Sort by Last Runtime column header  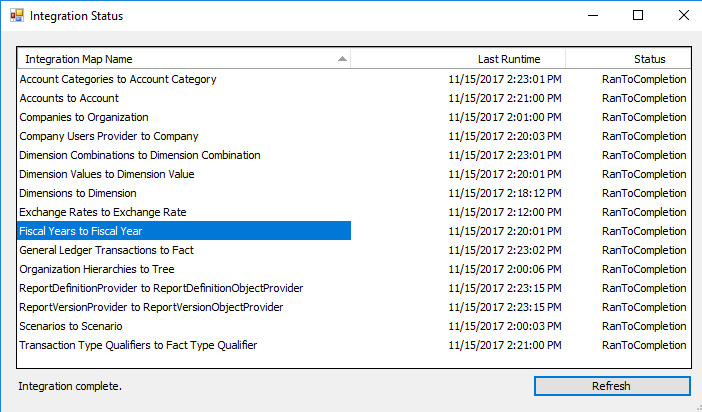coord(458,59)
